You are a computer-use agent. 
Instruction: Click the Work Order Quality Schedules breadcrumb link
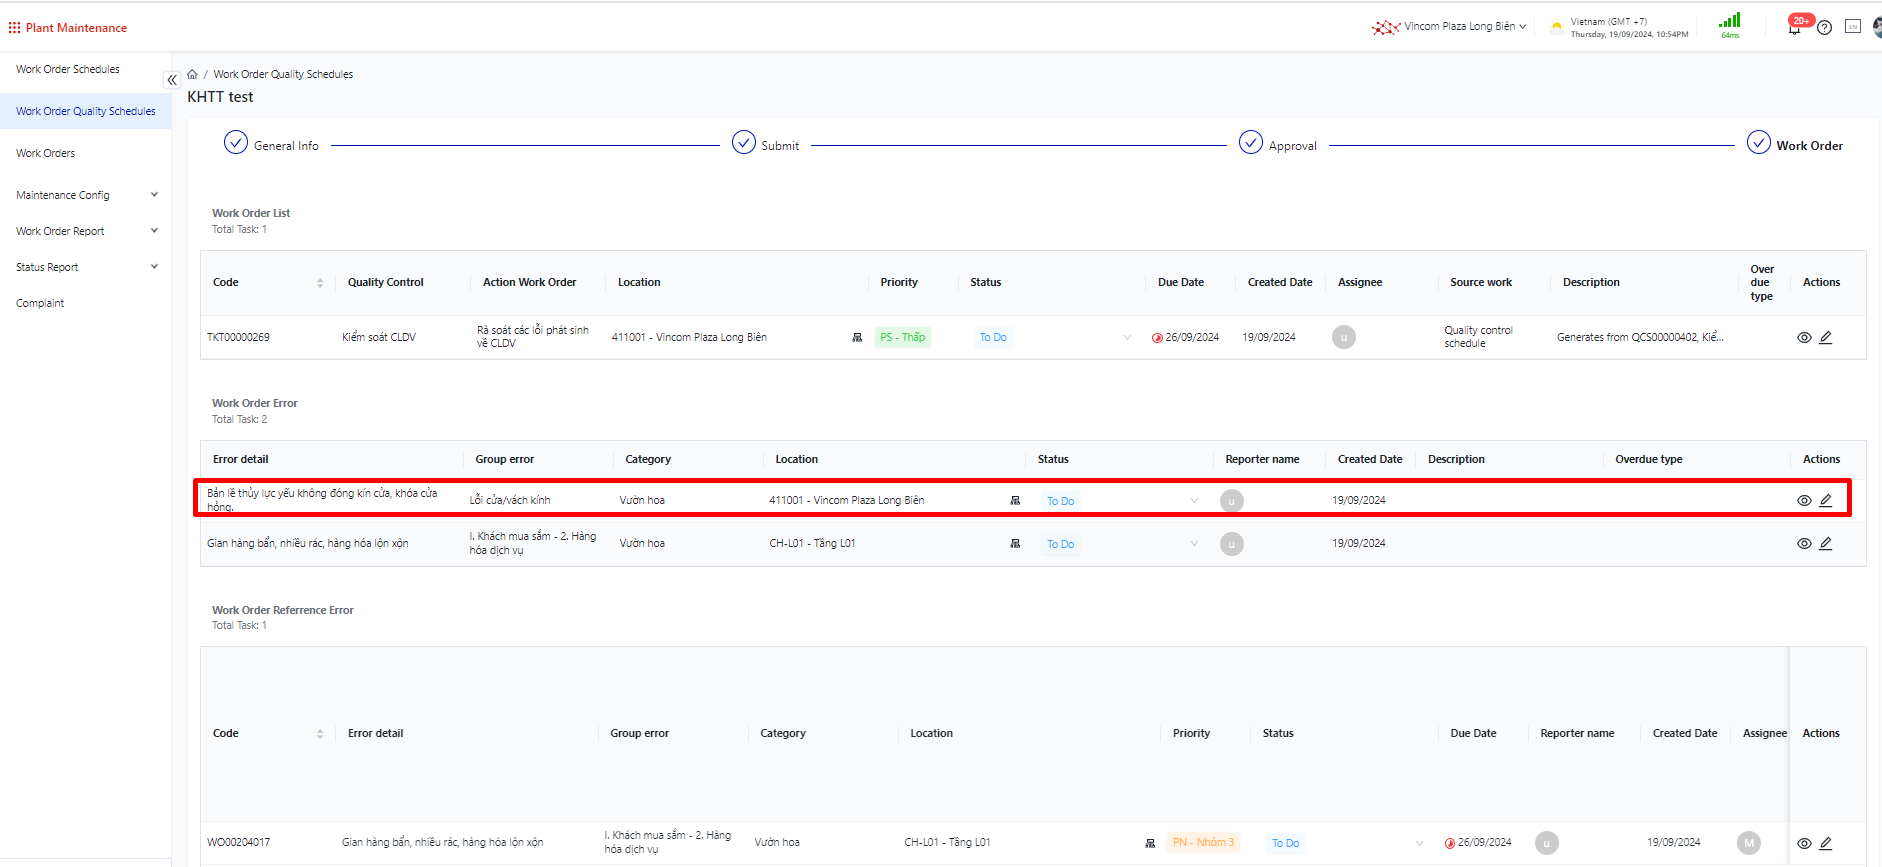coord(283,74)
